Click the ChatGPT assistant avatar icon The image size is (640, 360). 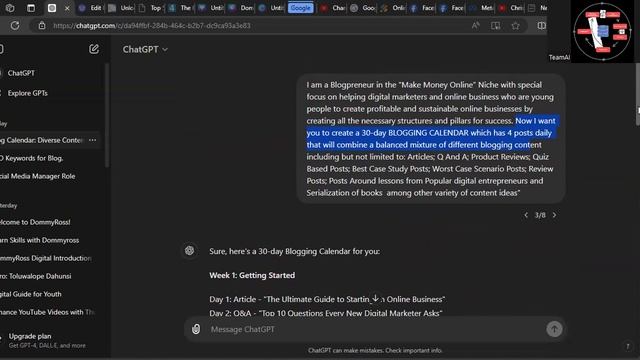[x=189, y=251]
